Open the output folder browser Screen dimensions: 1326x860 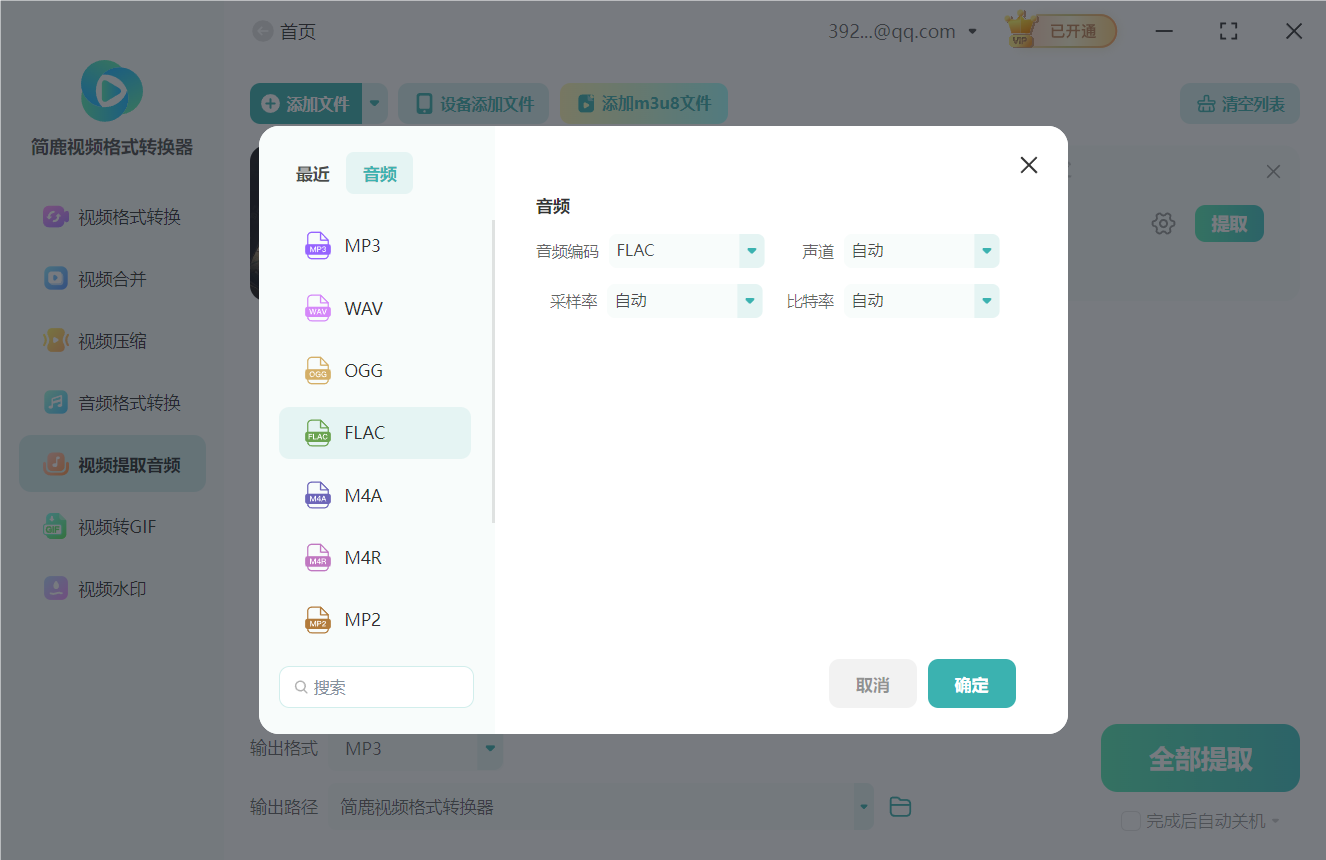pos(899,806)
